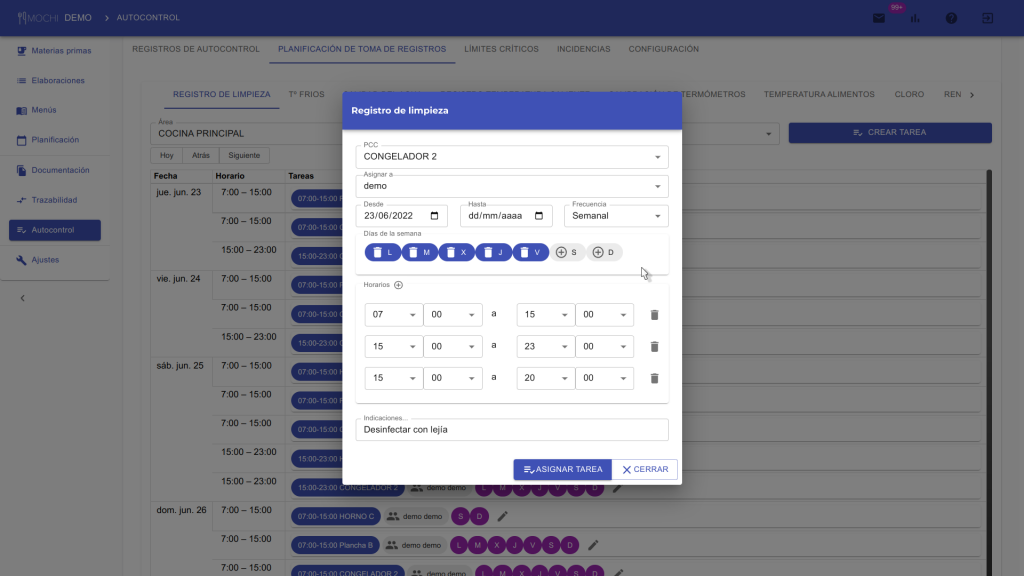Delete the 15:00 to 20:00 schedule row

pyautogui.click(x=654, y=379)
